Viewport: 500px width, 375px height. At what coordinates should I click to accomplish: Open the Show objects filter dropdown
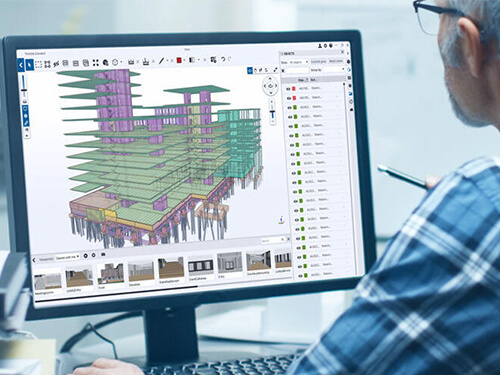pos(298,62)
